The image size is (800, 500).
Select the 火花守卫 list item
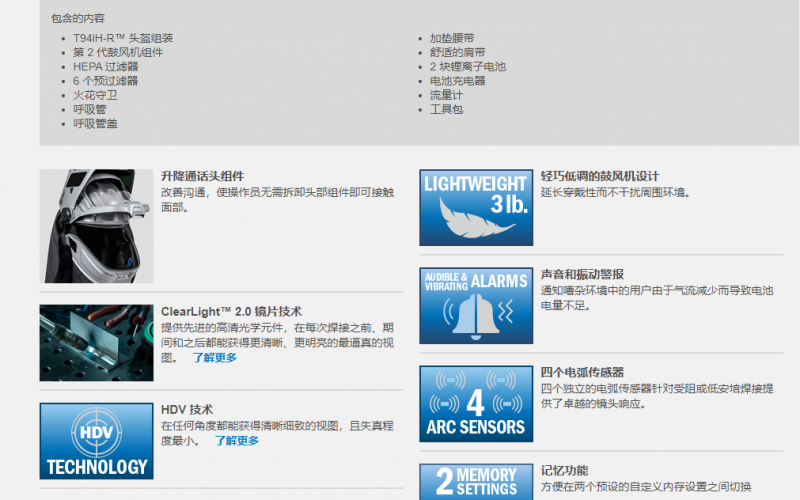coord(95,95)
